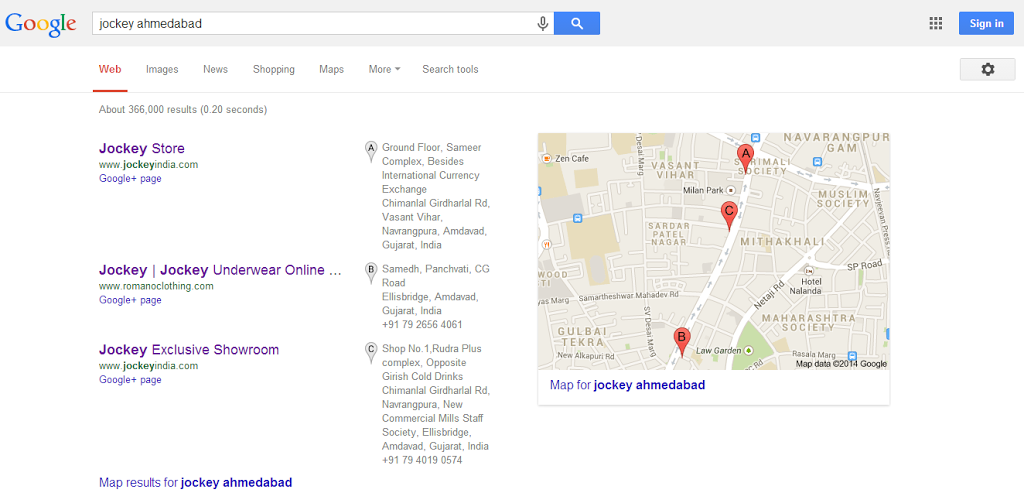Open the settings gear options
The height and width of the screenshot is (493, 1024).
(987, 69)
